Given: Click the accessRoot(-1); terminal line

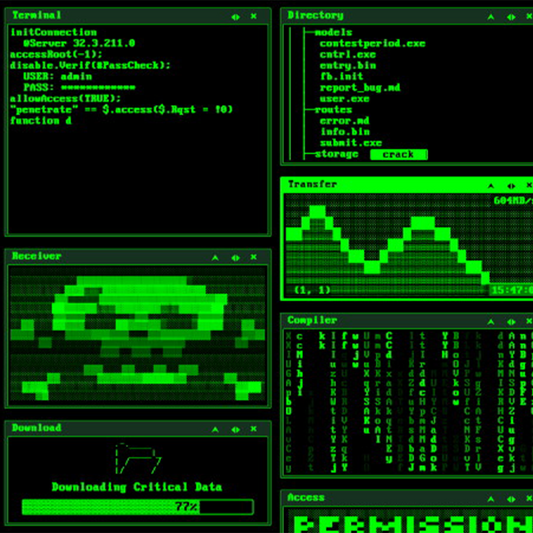Looking at the screenshot, I should pos(56,54).
